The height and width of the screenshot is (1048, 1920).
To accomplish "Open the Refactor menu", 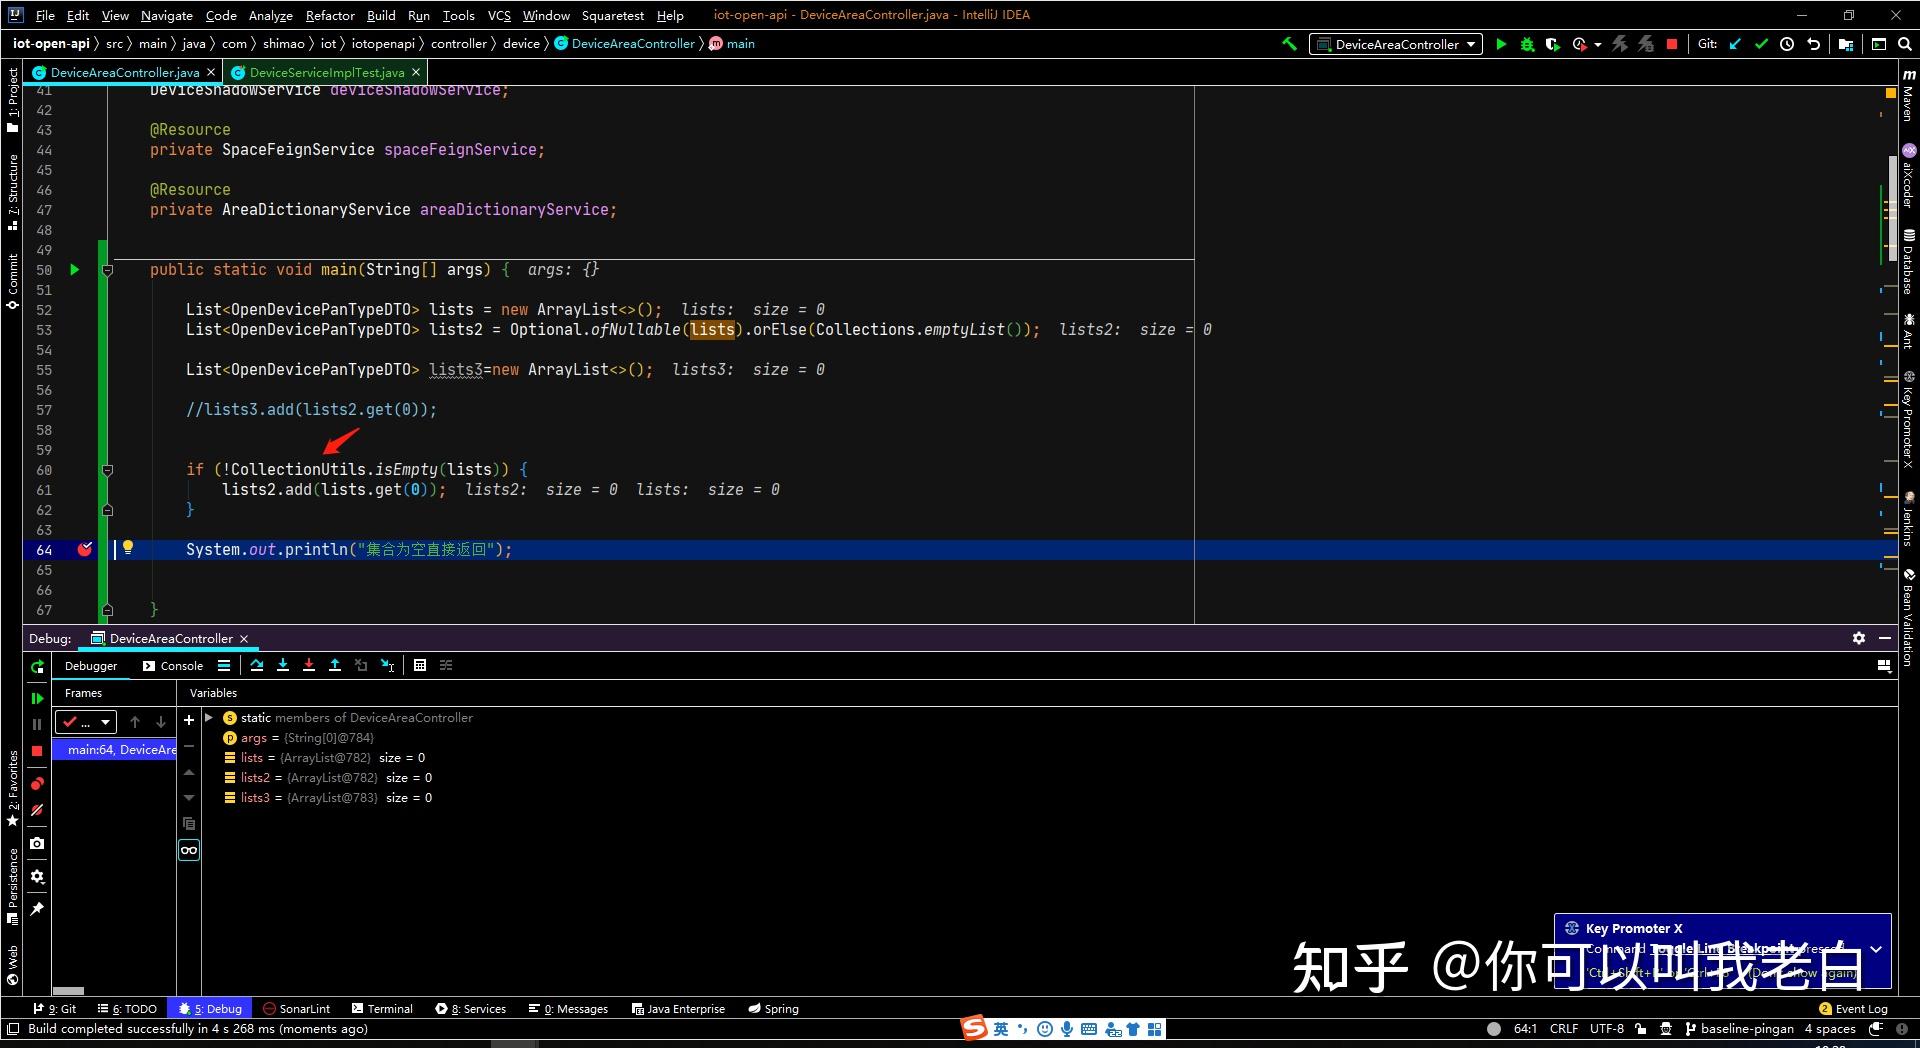I will pos(330,15).
